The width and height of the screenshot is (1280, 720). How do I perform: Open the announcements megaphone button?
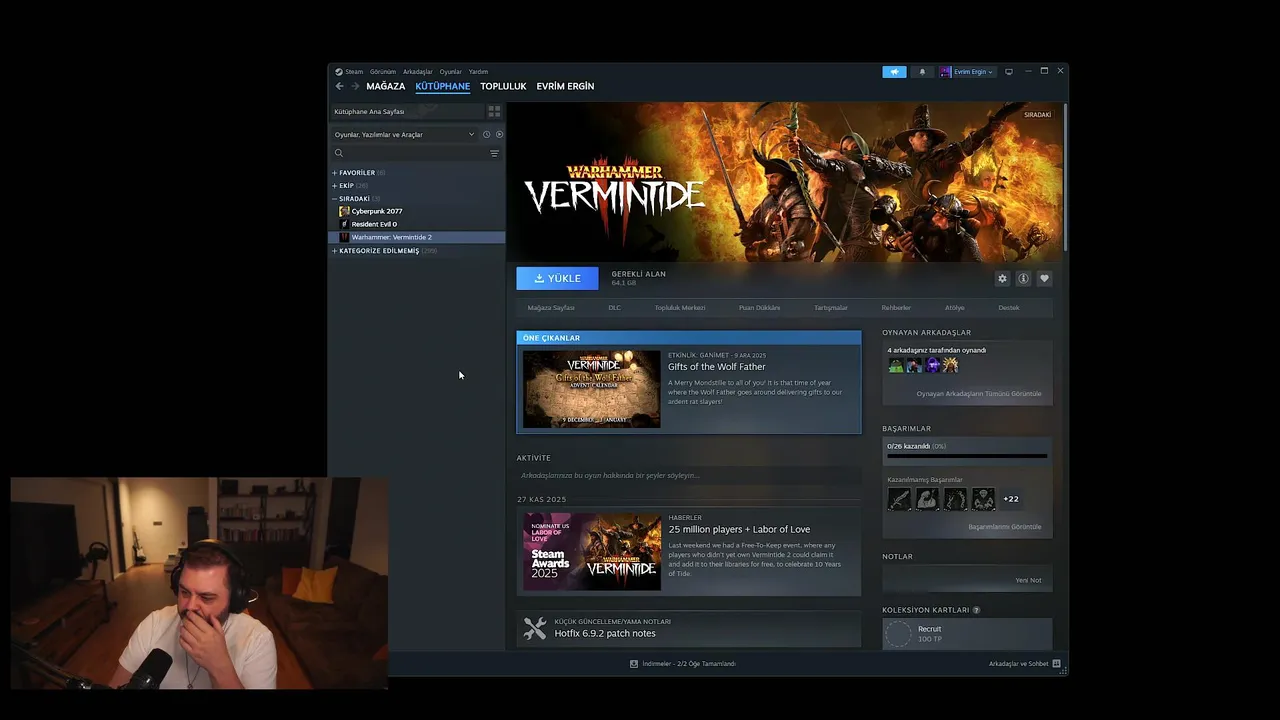click(894, 72)
